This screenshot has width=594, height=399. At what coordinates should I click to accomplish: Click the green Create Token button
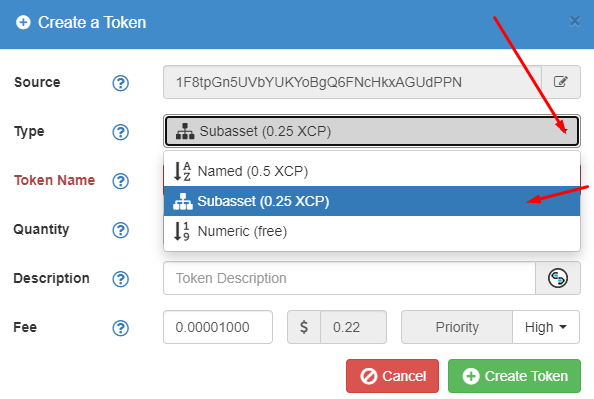[x=514, y=376]
